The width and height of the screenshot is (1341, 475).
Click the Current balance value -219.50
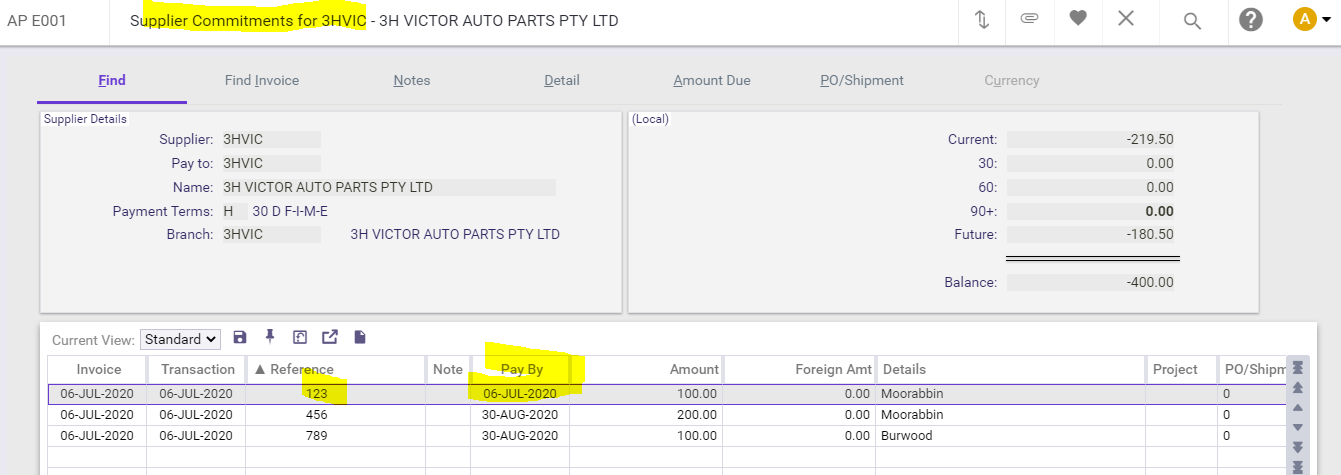[x=1091, y=139]
